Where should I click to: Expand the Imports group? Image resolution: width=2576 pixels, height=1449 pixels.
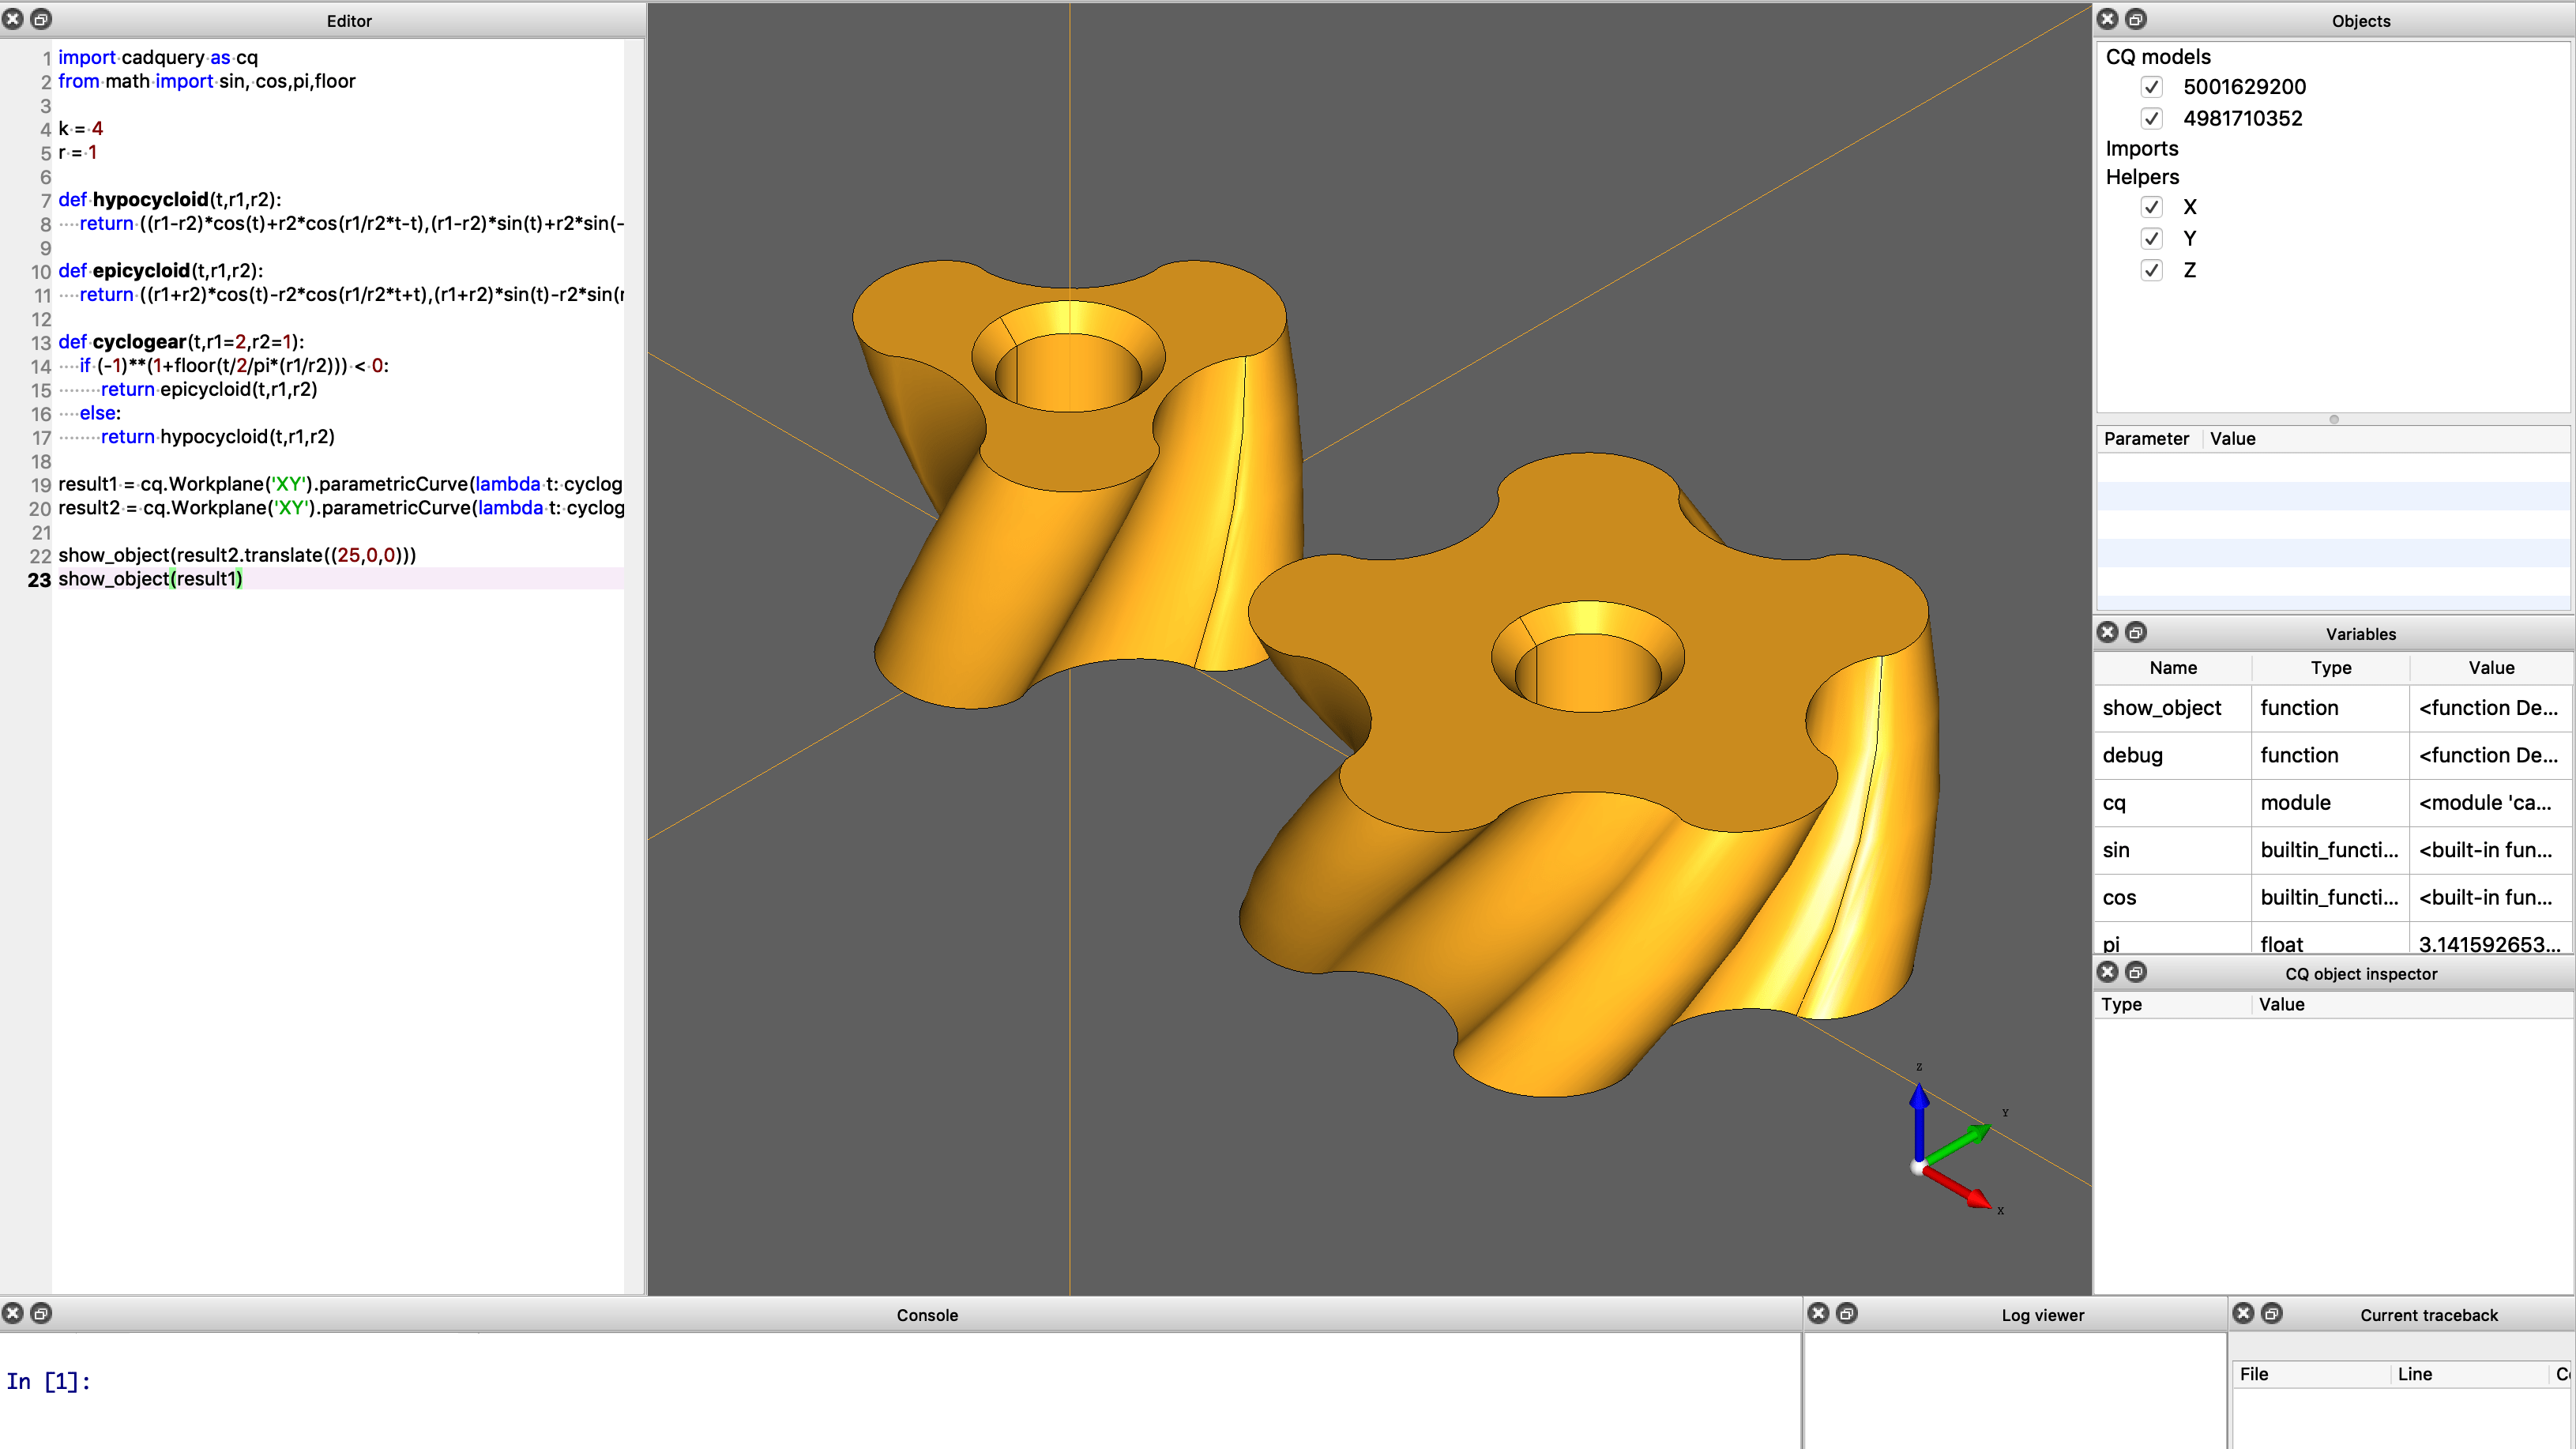point(2141,148)
